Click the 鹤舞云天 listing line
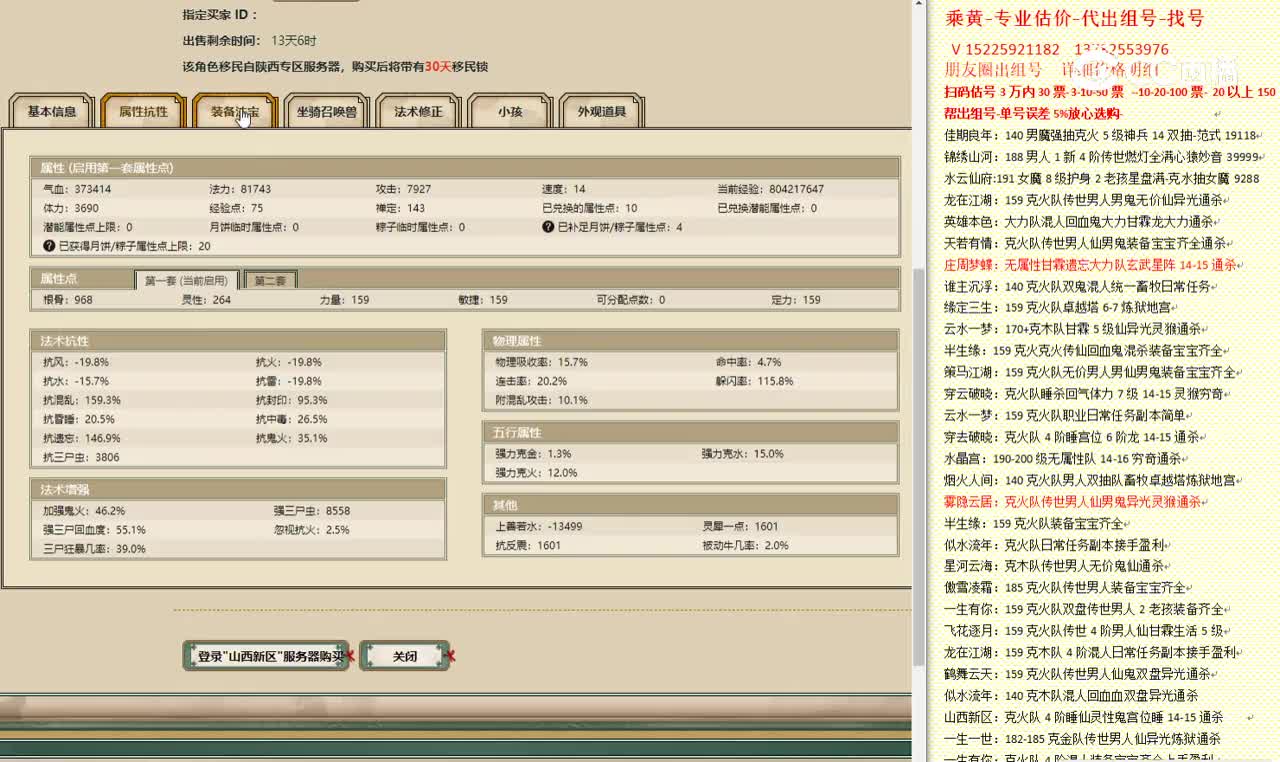 coord(1079,674)
